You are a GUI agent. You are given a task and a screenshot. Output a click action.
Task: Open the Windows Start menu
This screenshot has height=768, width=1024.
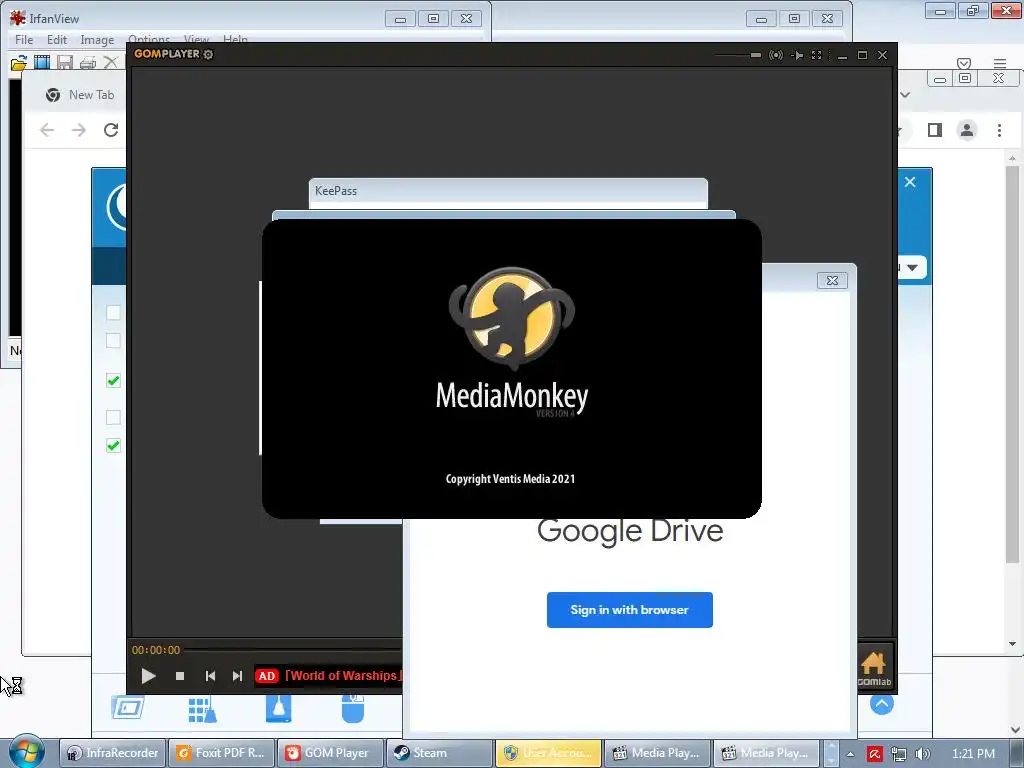coord(26,752)
